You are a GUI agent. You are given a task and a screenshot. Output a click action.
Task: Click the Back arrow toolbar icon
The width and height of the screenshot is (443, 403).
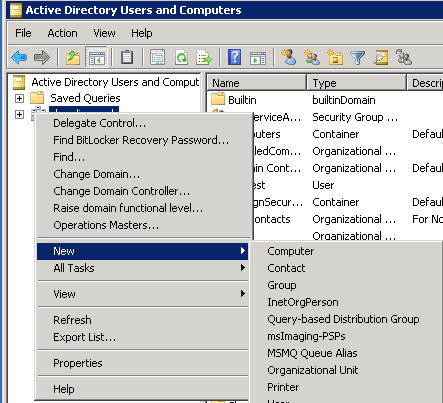click(19, 57)
